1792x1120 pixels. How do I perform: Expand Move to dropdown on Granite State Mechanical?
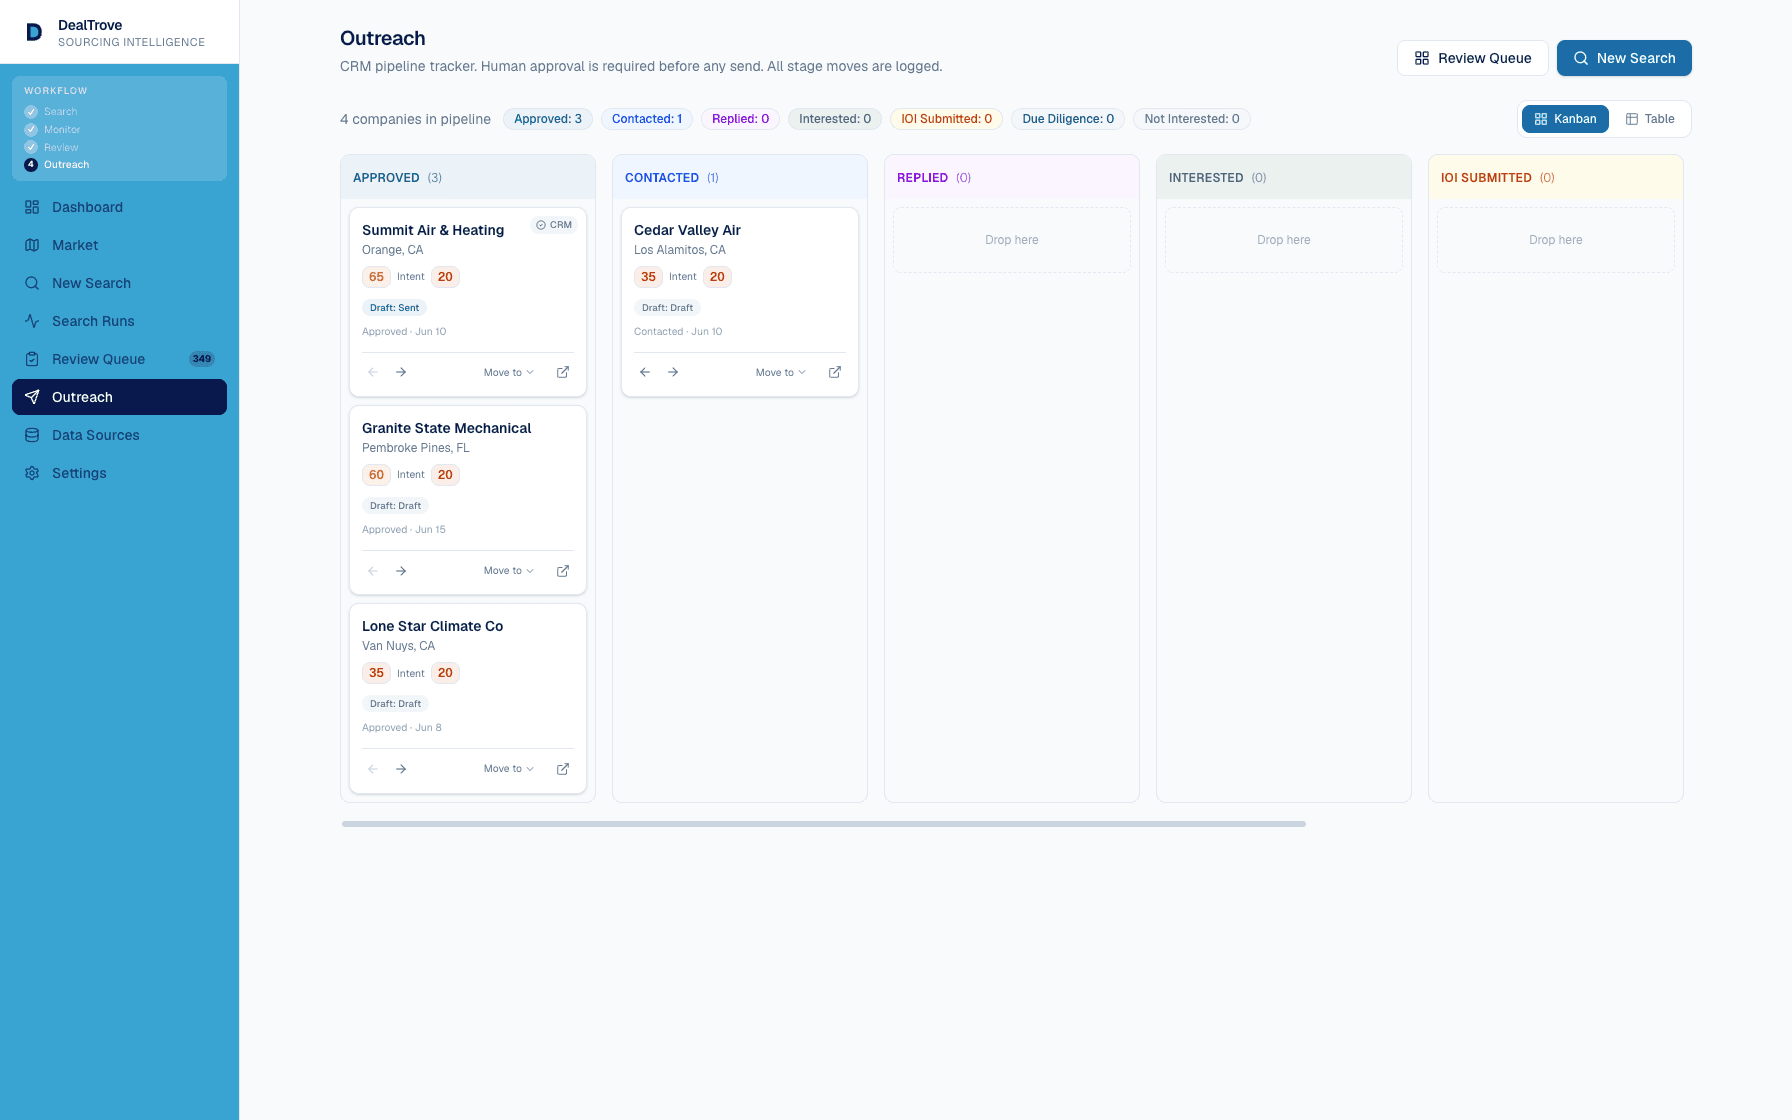click(509, 571)
